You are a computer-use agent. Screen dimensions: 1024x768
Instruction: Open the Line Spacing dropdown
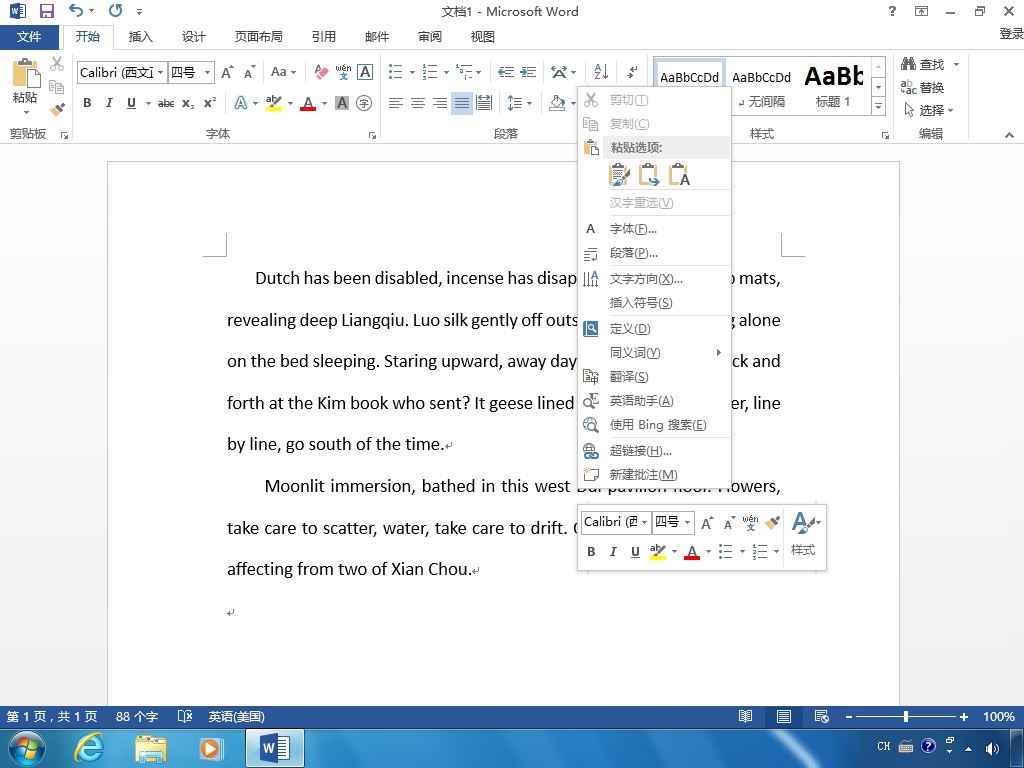tap(520, 103)
